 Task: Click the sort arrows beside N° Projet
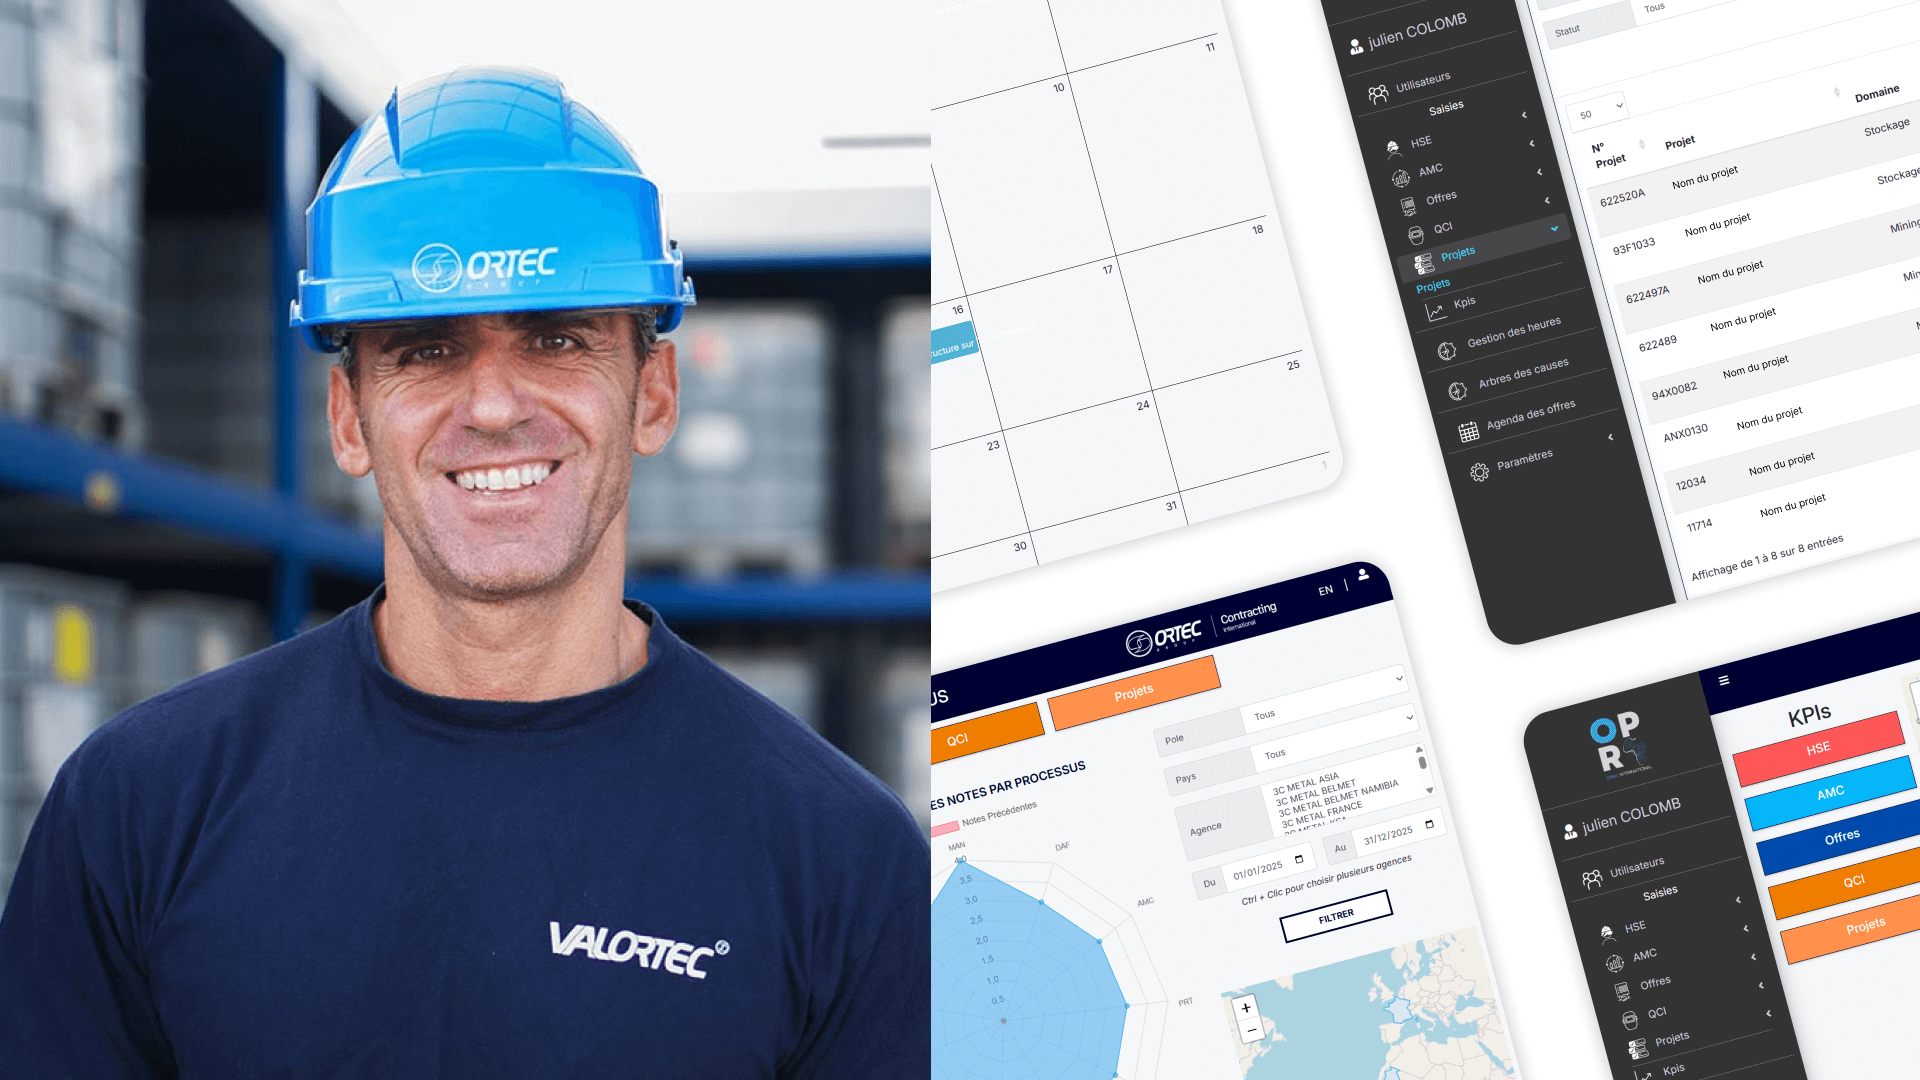pos(1641,145)
